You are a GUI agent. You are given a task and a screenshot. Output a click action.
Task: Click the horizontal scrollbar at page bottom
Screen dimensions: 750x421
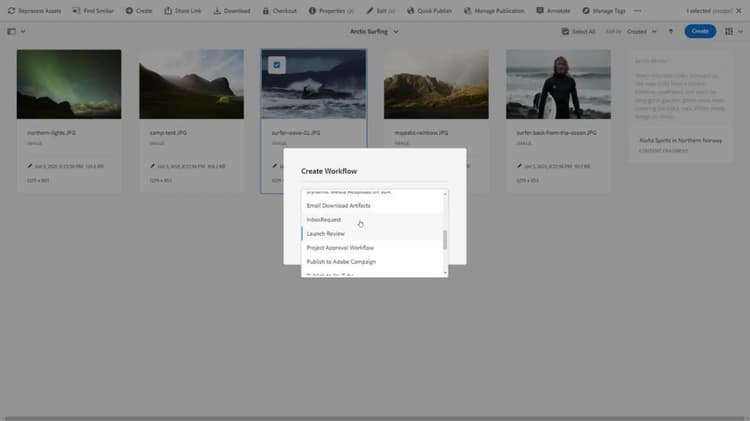[x=375, y=418]
